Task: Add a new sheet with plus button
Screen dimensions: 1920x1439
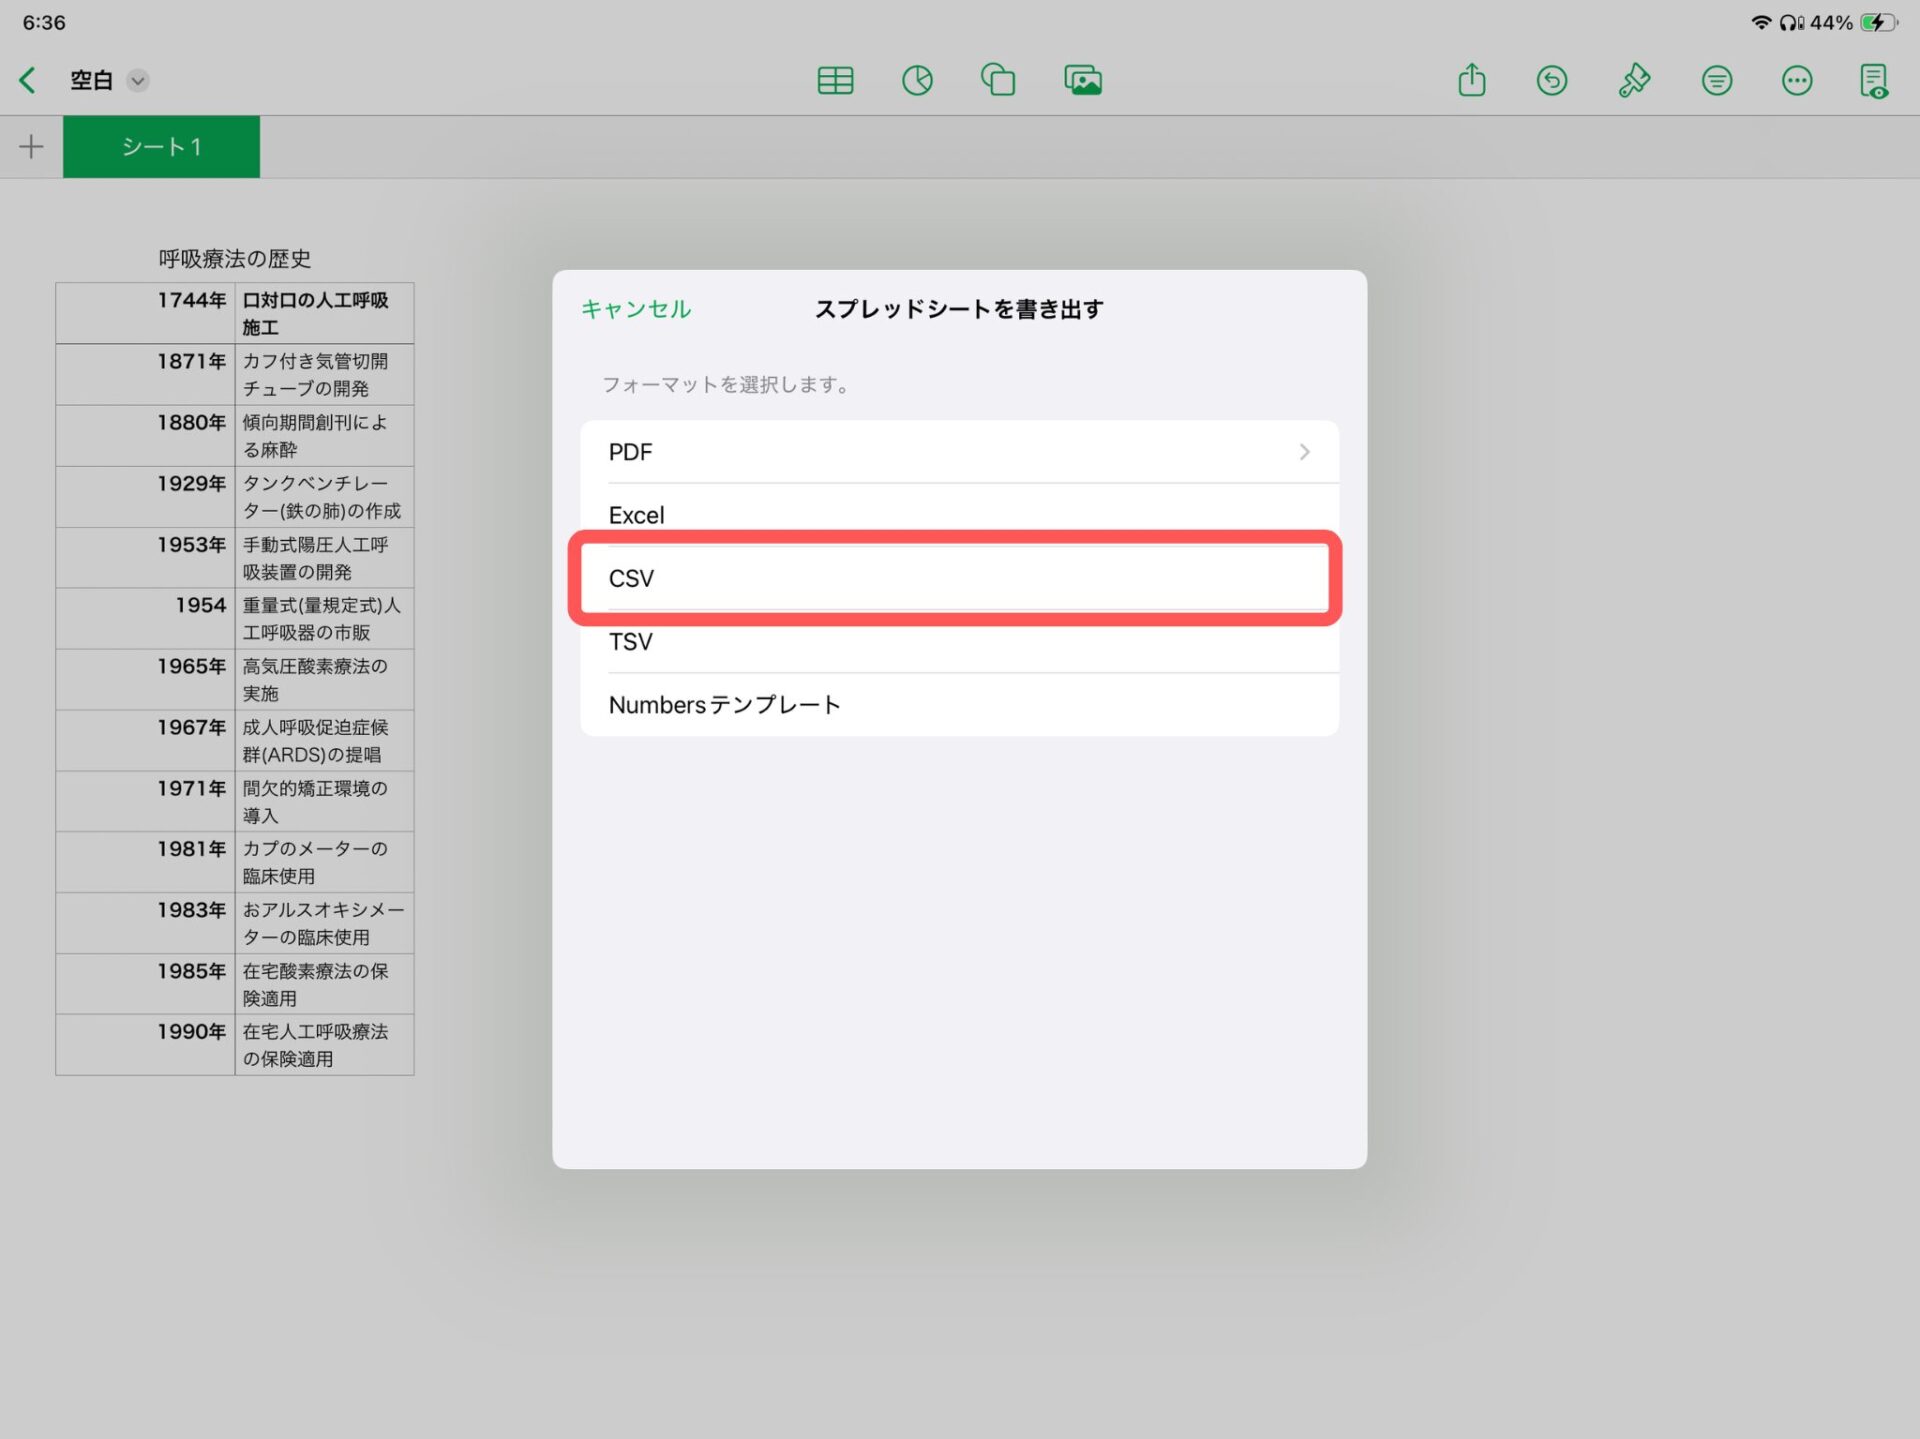Action: click(31, 147)
